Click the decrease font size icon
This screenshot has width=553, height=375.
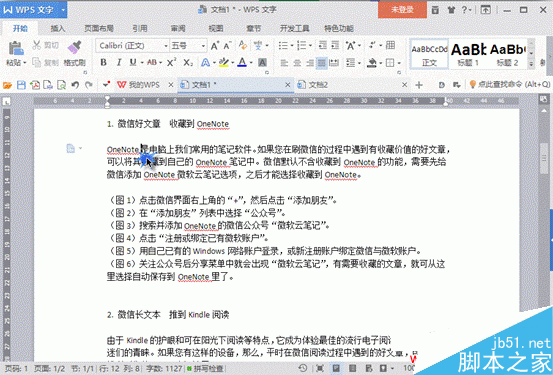tap(227, 46)
